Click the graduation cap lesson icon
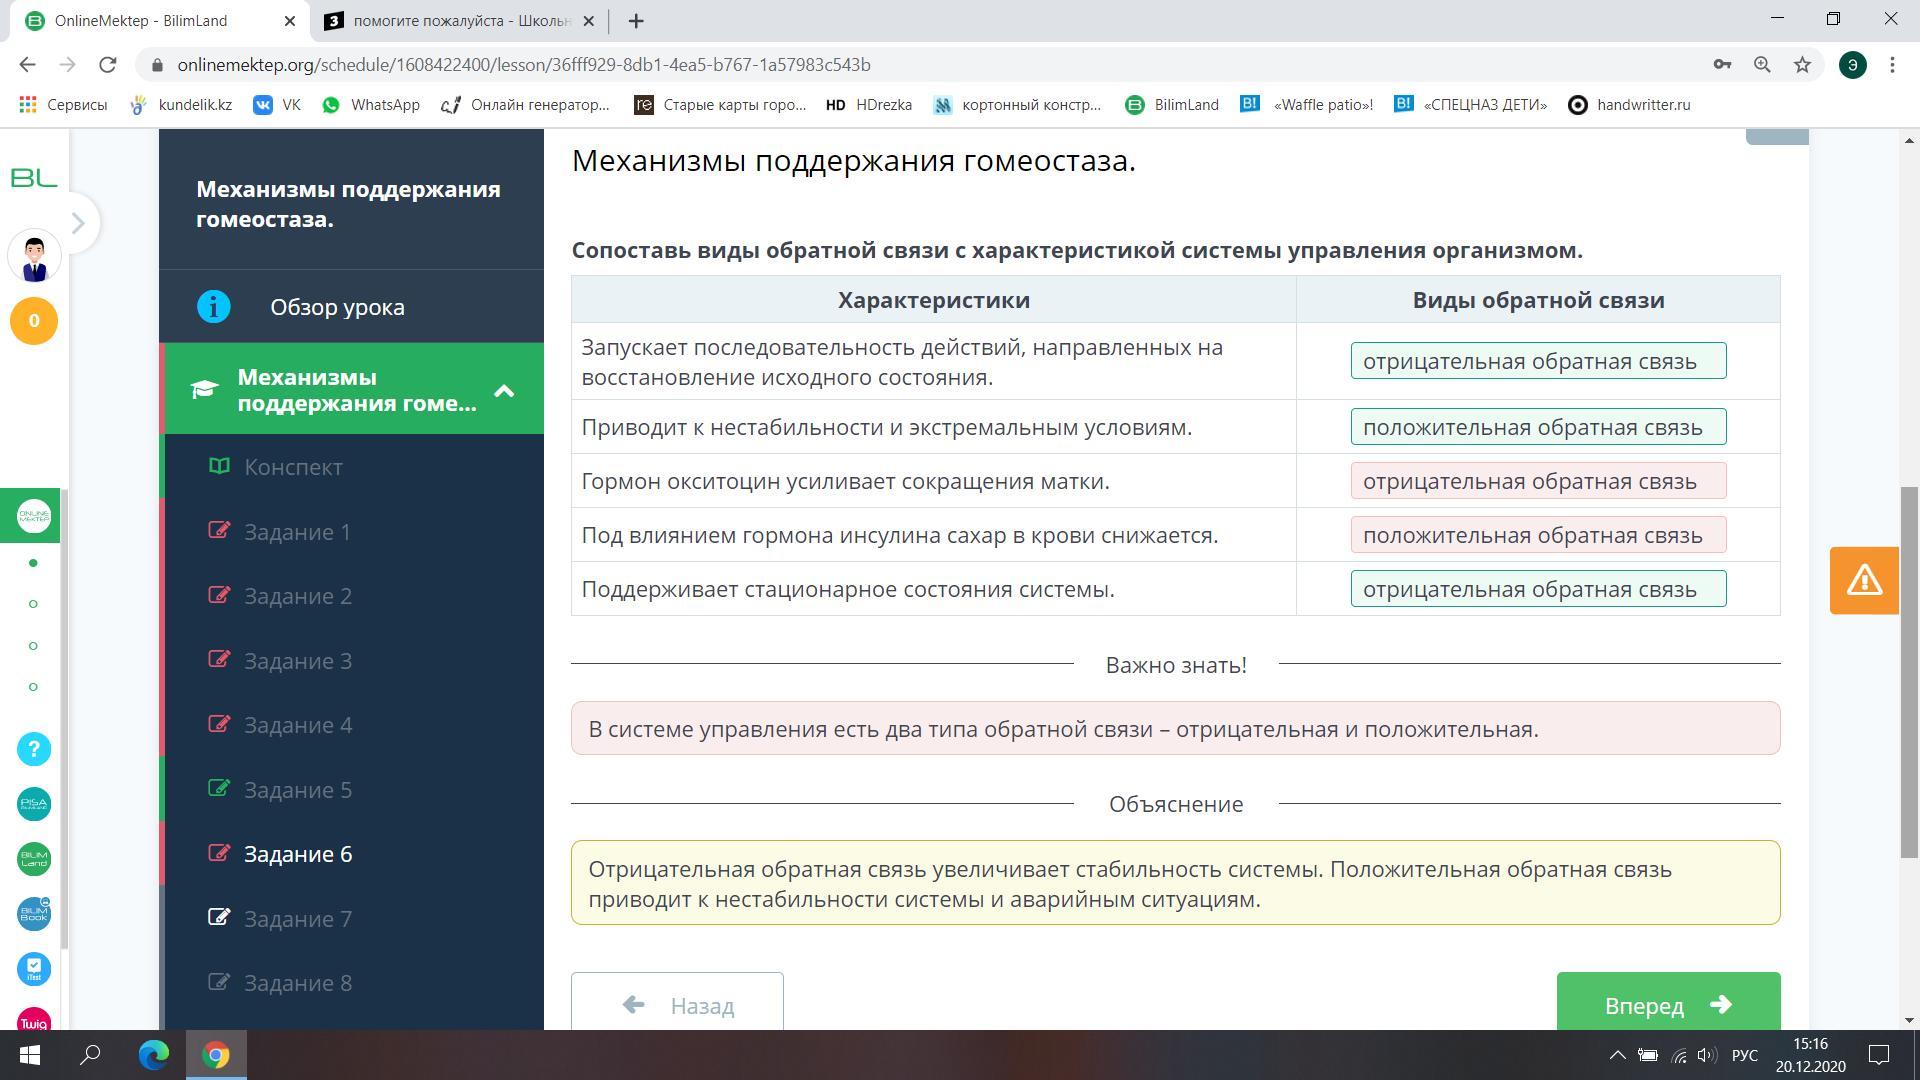The height and width of the screenshot is (1080, 1920). [205, 390]
